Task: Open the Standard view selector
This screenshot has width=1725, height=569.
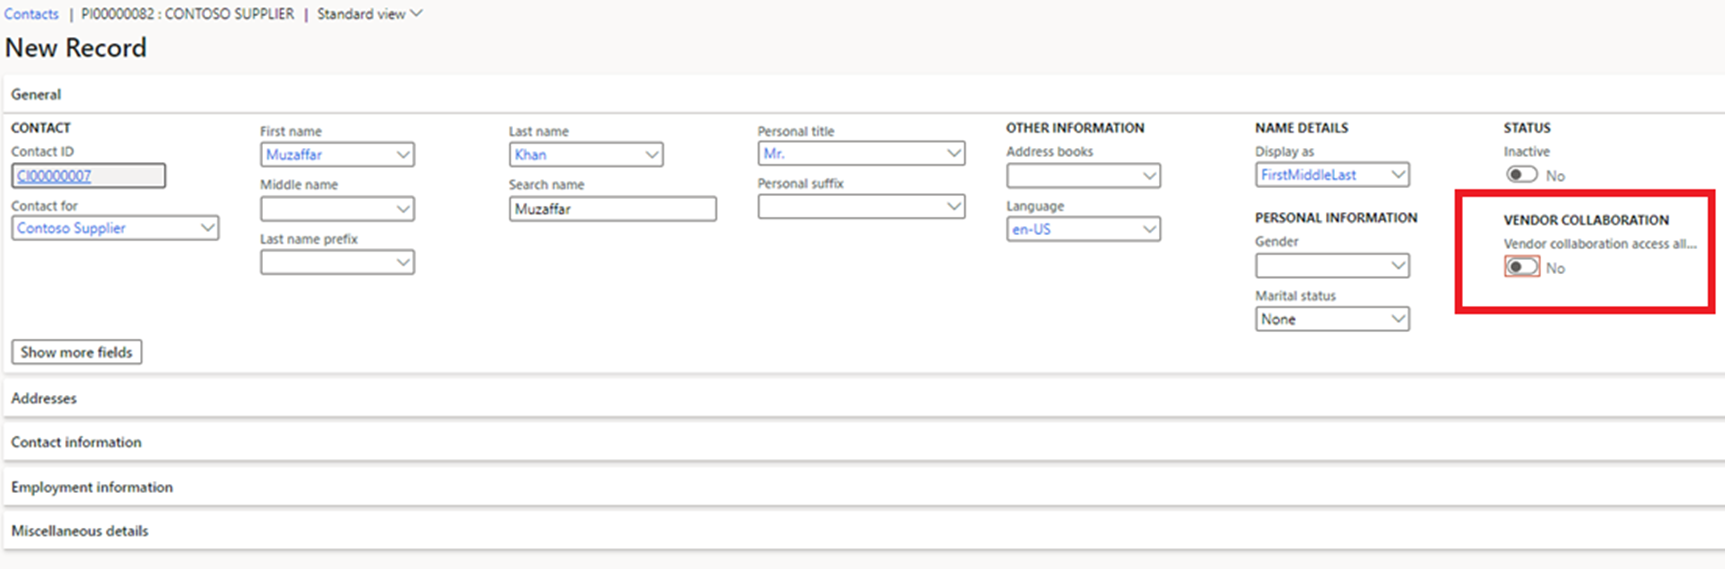Action: [x=369, y=14]
